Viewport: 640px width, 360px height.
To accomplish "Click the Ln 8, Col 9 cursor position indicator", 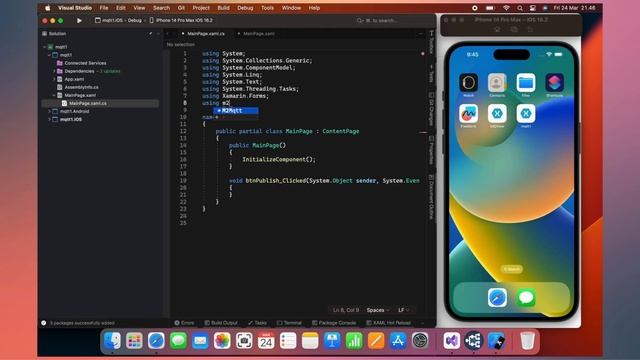I will coord(346,310).
